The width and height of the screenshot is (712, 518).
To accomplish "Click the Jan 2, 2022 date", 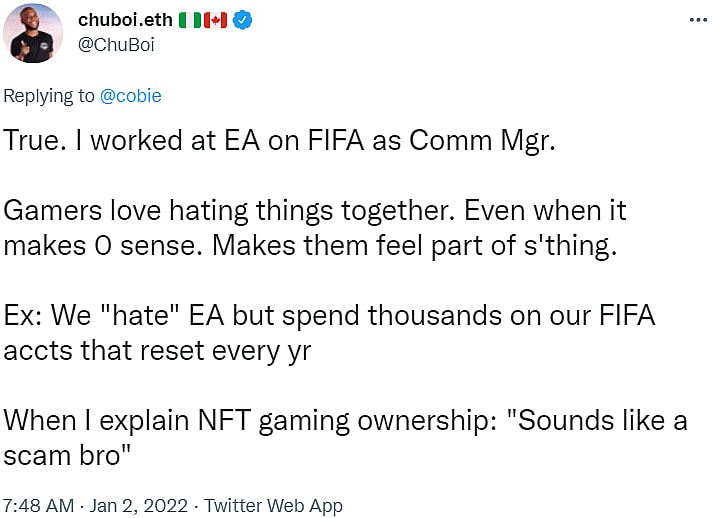I will tap(130, 505).
